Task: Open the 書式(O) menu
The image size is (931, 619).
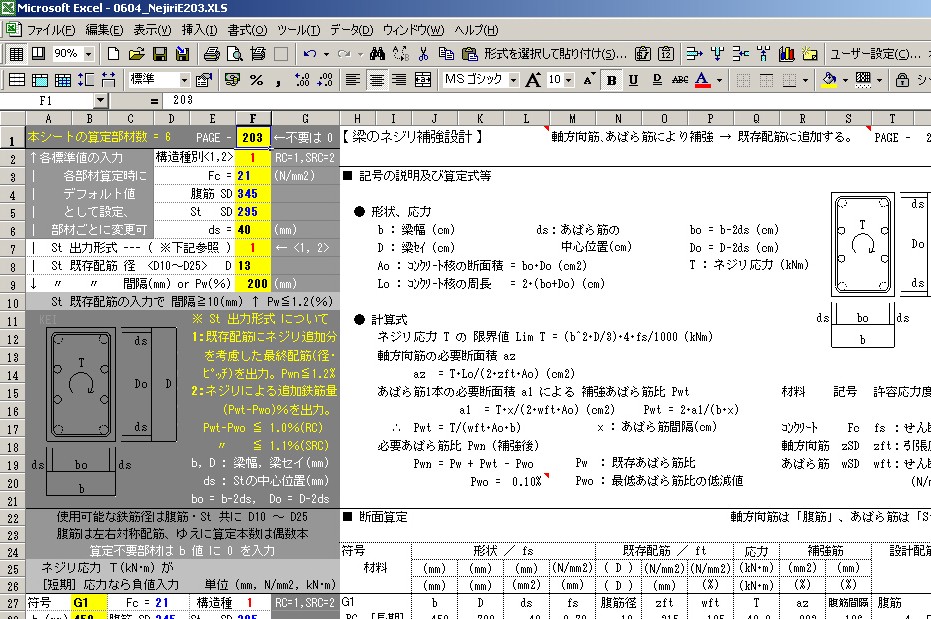Action: pyautogui.click(x=248, y=30)
